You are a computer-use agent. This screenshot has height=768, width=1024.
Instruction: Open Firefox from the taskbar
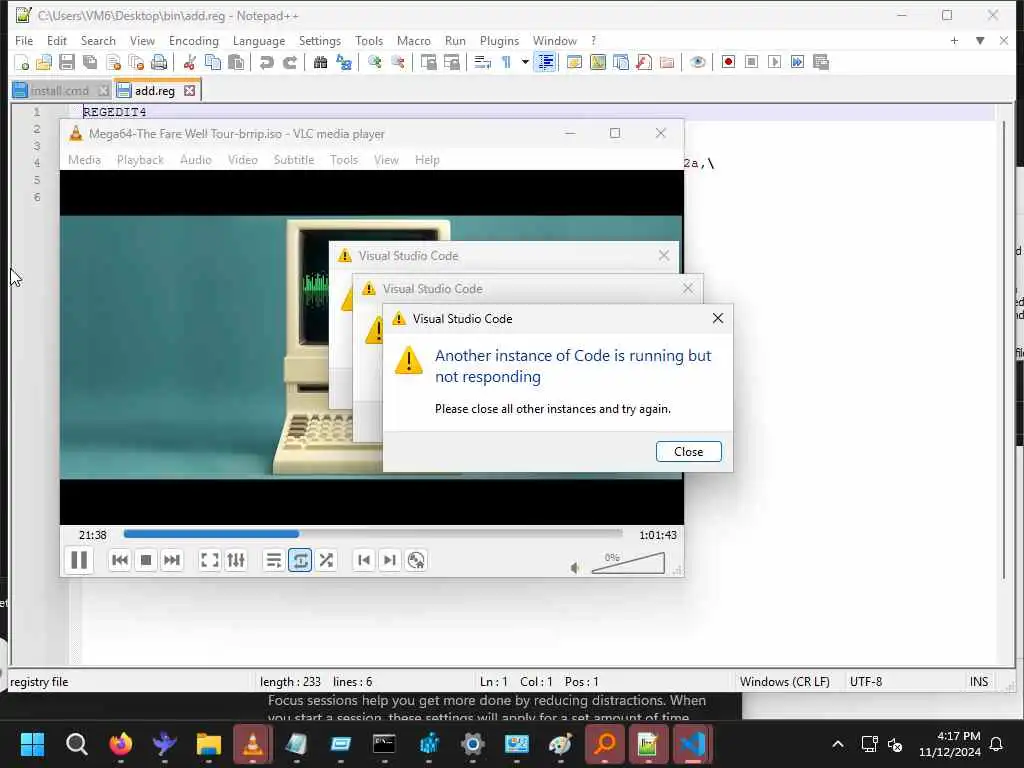point(120,744)
